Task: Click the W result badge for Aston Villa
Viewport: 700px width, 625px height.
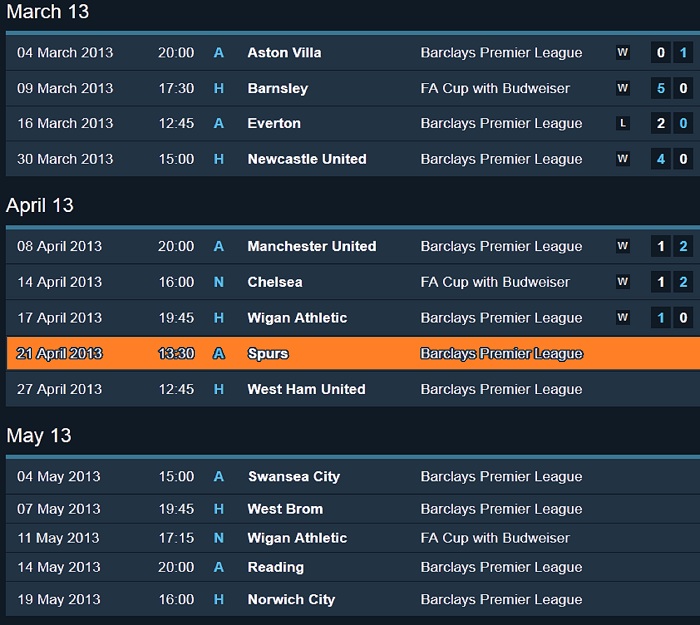Action: (623, 53)
